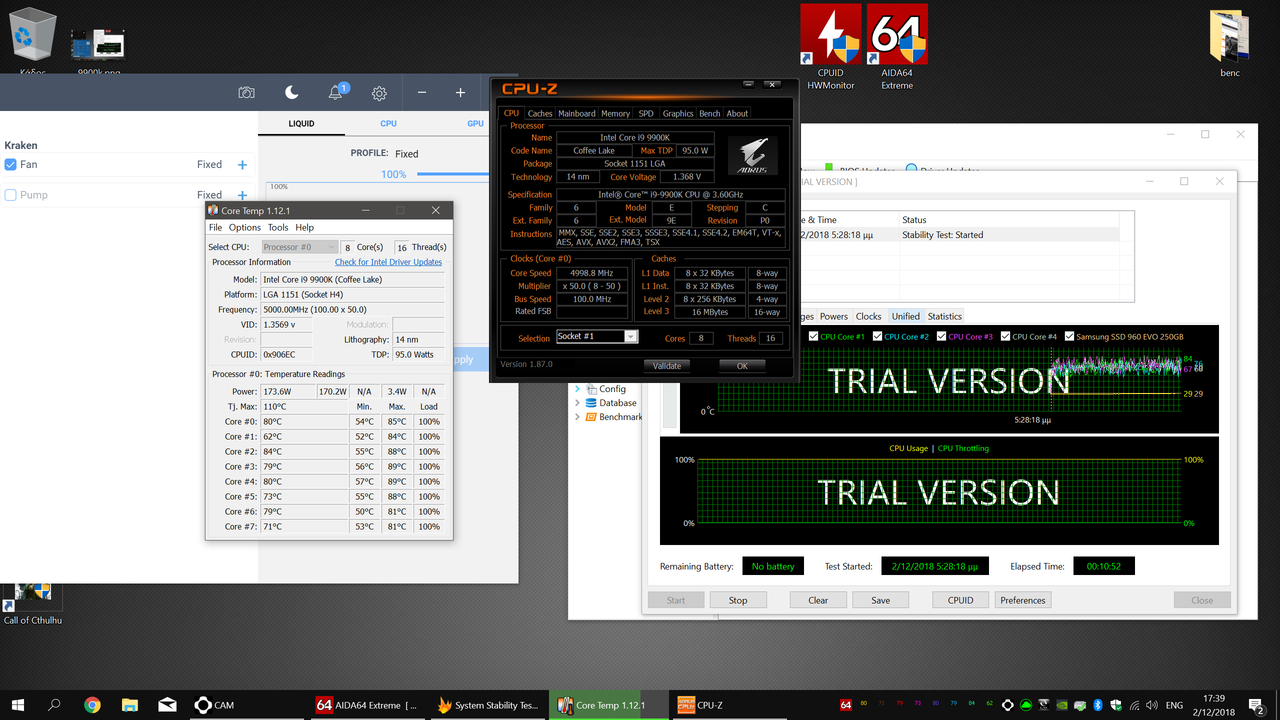Switch to CPU-Z SPD tab
This screenshot has height=720, width=1280.
coord(646,113)
